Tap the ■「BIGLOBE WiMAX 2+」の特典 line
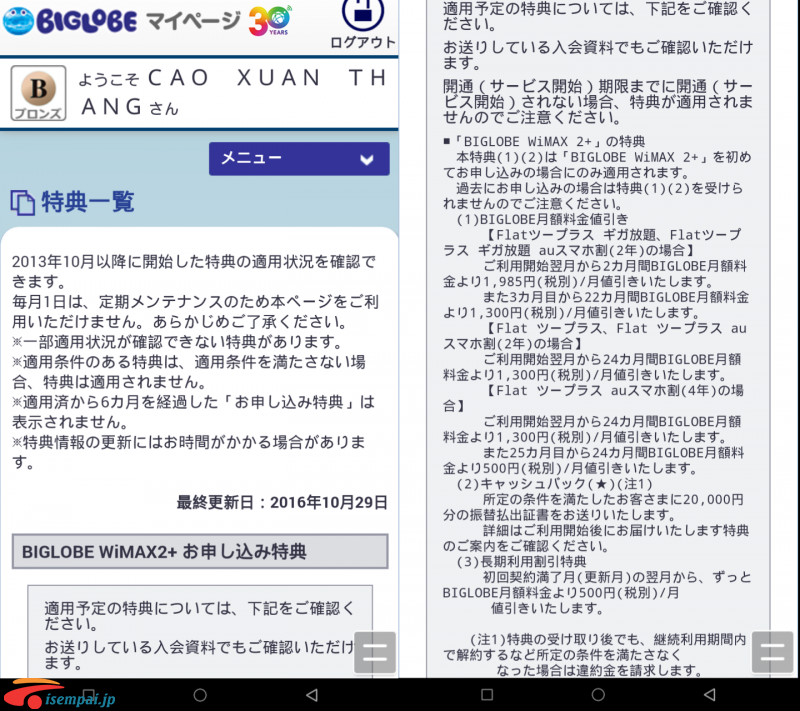The width and height of the screenshot is (800, 711). (x=544, y=141)
